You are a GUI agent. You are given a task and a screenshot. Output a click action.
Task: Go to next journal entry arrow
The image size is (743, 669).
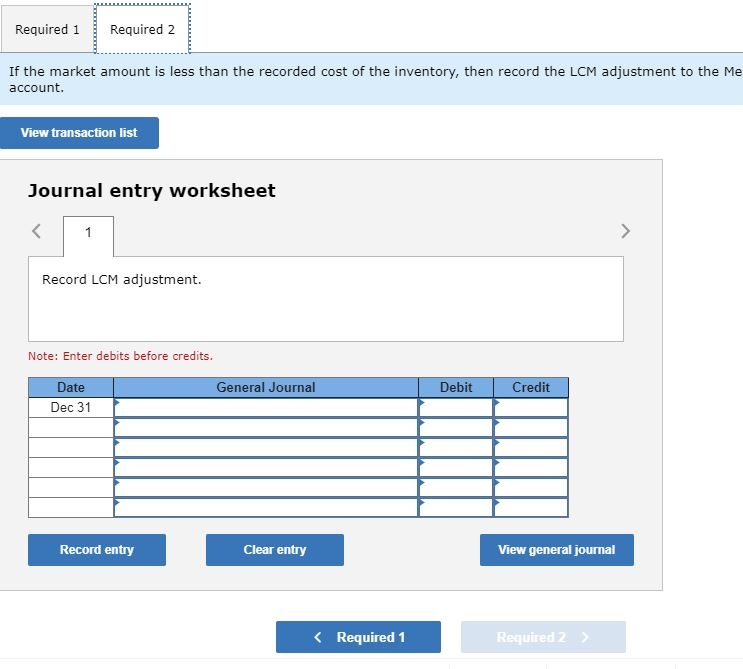[x=625, y=231]
